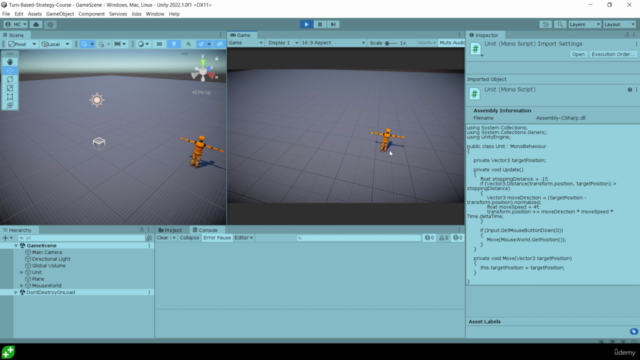Open the Display 1 dropdown
Image resolution: width=640 pixels, height=360 pixels.
pos(282,43)
